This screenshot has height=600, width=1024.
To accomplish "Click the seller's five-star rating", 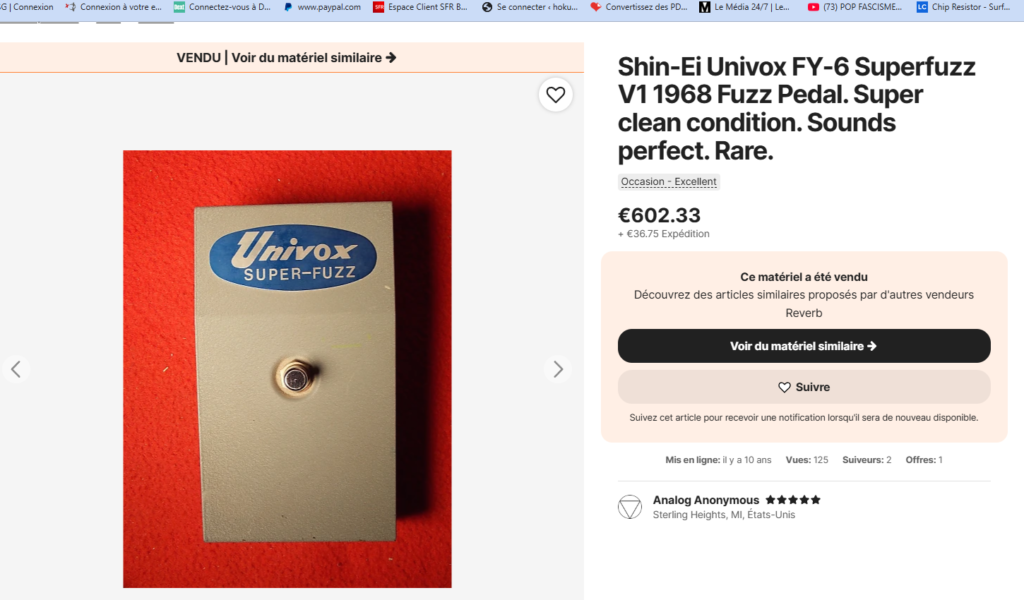I will pos(793,500).
